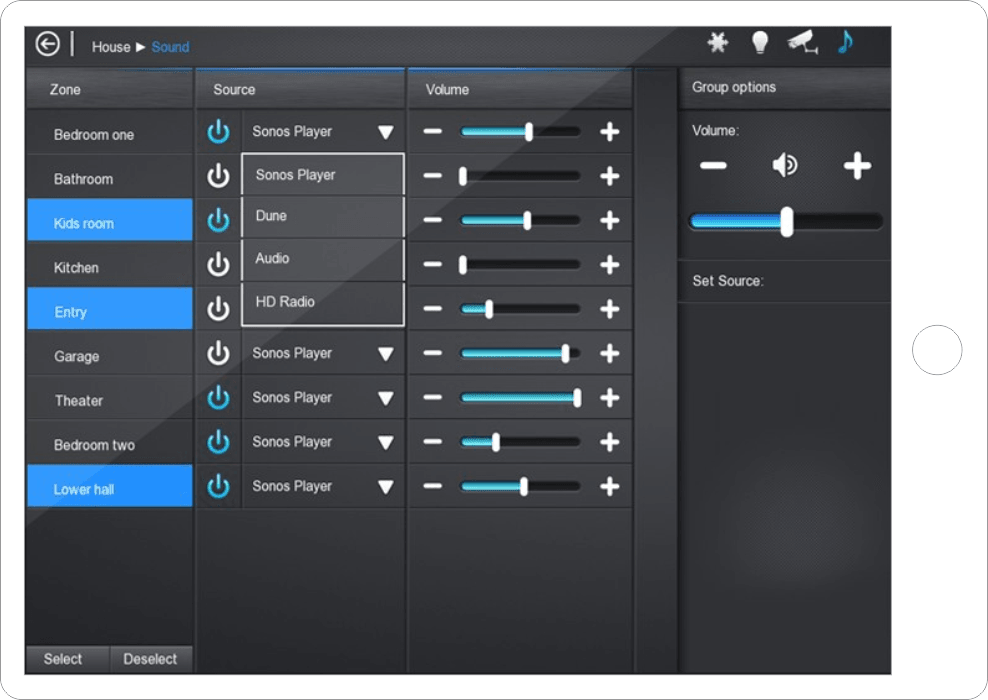This screenshot has width=988, height=700.
Task: Click the group volume speaker icon
Action: pos(785,166)
